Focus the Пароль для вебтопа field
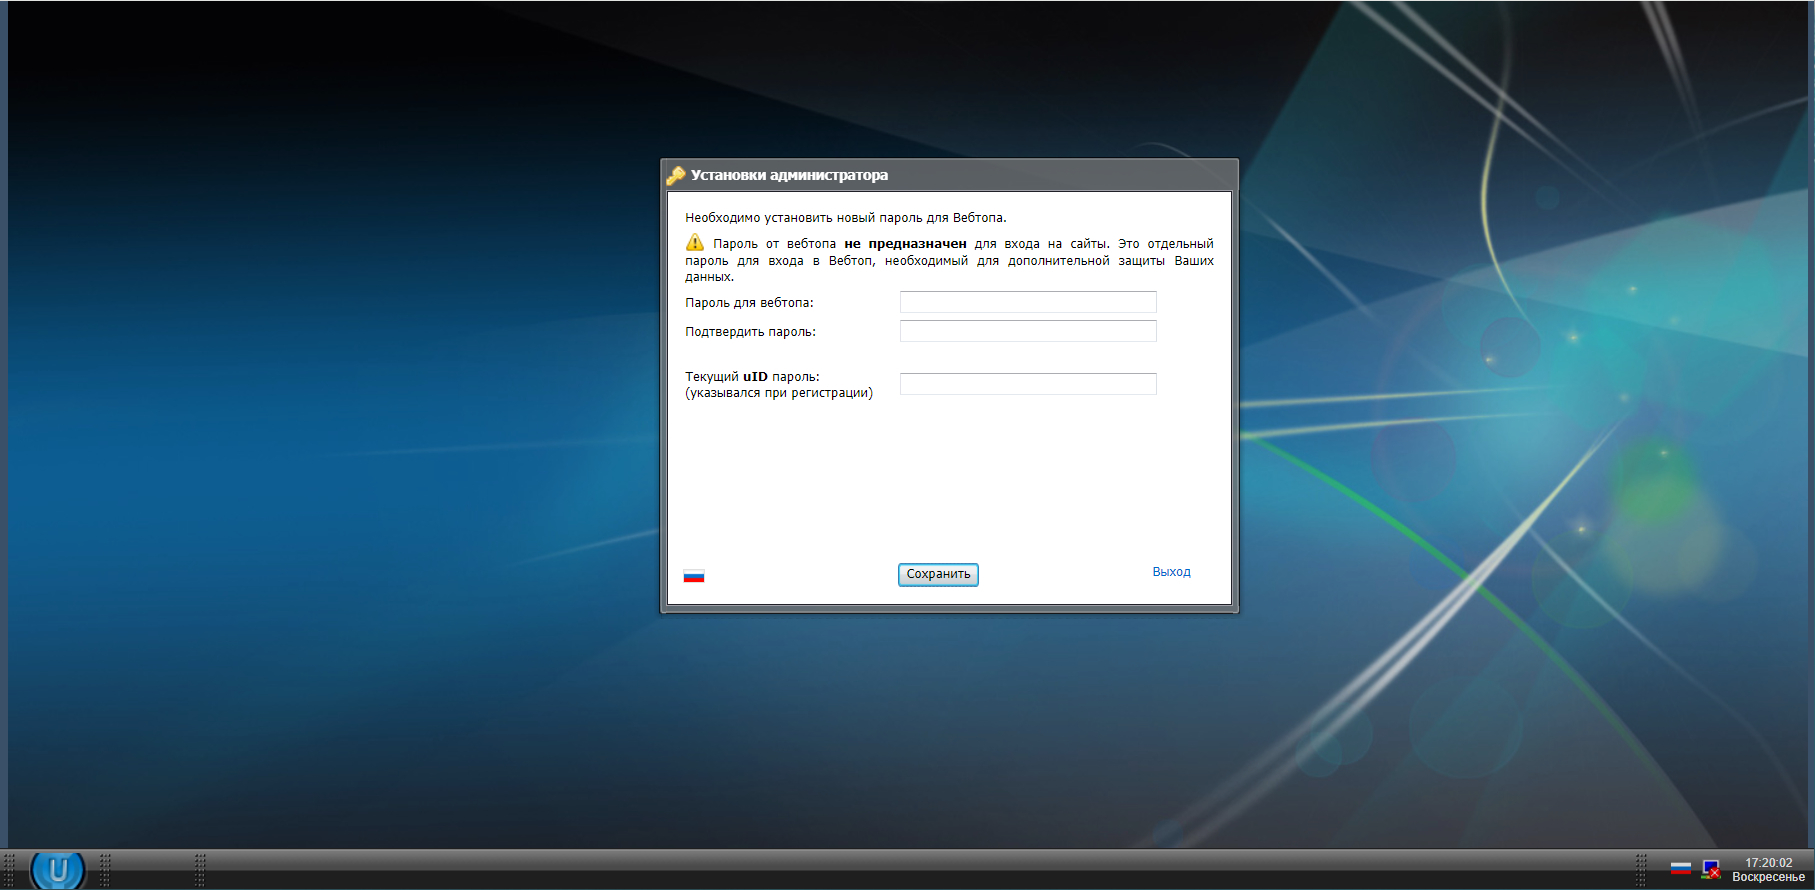The height and width of the screenshot is (890, 1815). (1028, 302)
